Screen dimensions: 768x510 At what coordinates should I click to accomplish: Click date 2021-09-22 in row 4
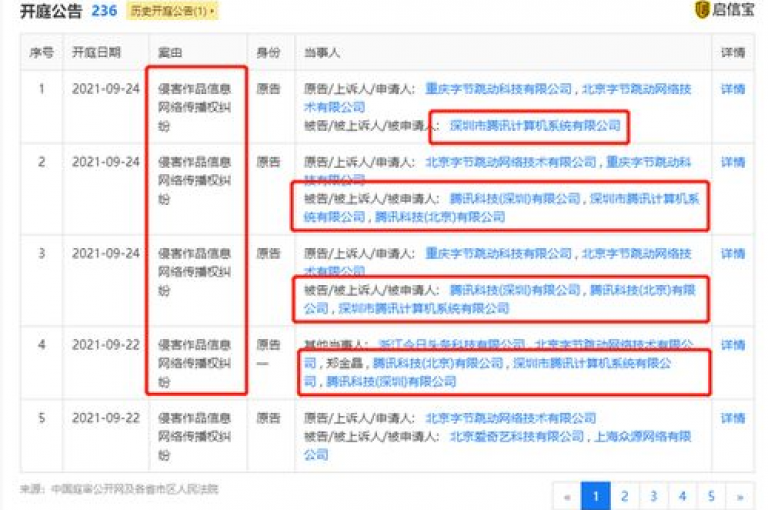(x=106, y=345)
